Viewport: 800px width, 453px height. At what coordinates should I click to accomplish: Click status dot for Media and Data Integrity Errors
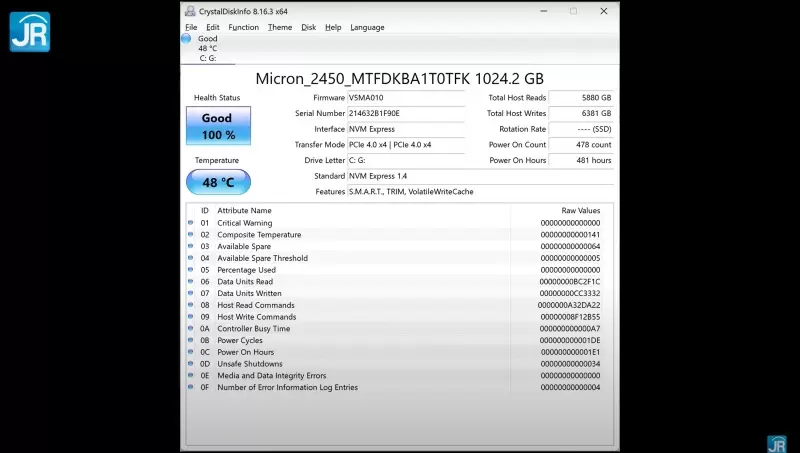[x=191, y=375]
